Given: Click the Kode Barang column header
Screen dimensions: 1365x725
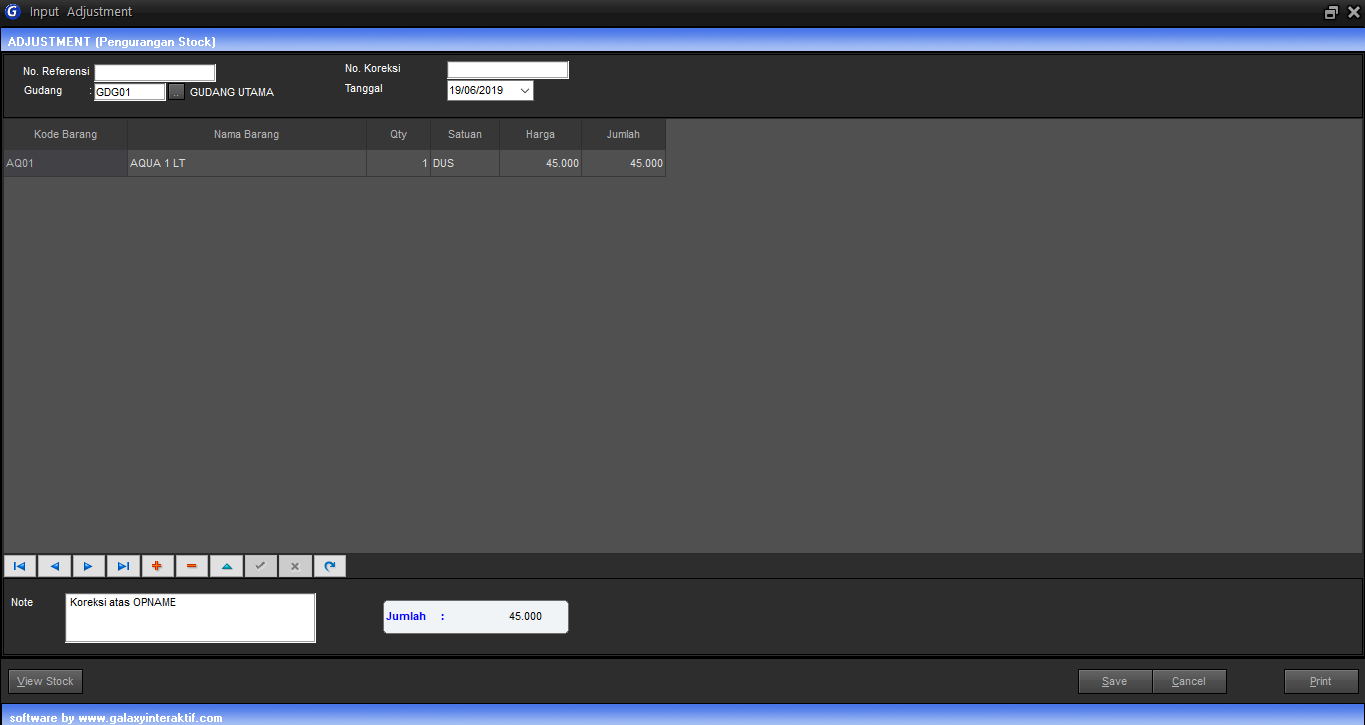Looking at the screenshot, I should (x=65, y=135).
